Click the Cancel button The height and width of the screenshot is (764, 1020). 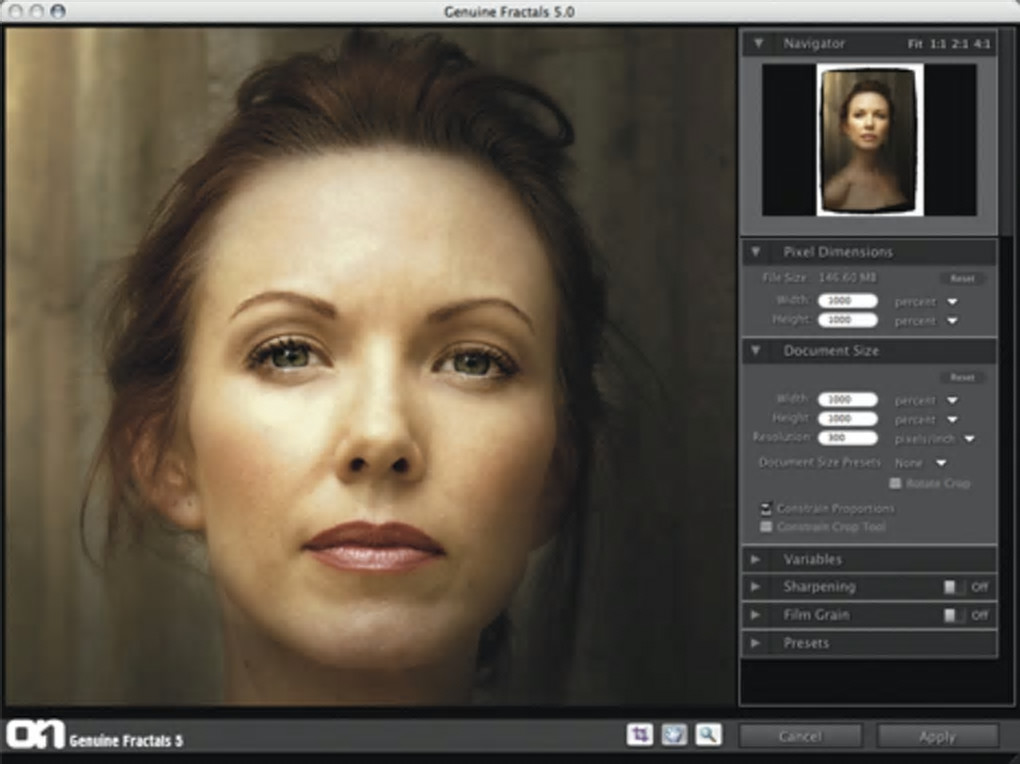800,736
